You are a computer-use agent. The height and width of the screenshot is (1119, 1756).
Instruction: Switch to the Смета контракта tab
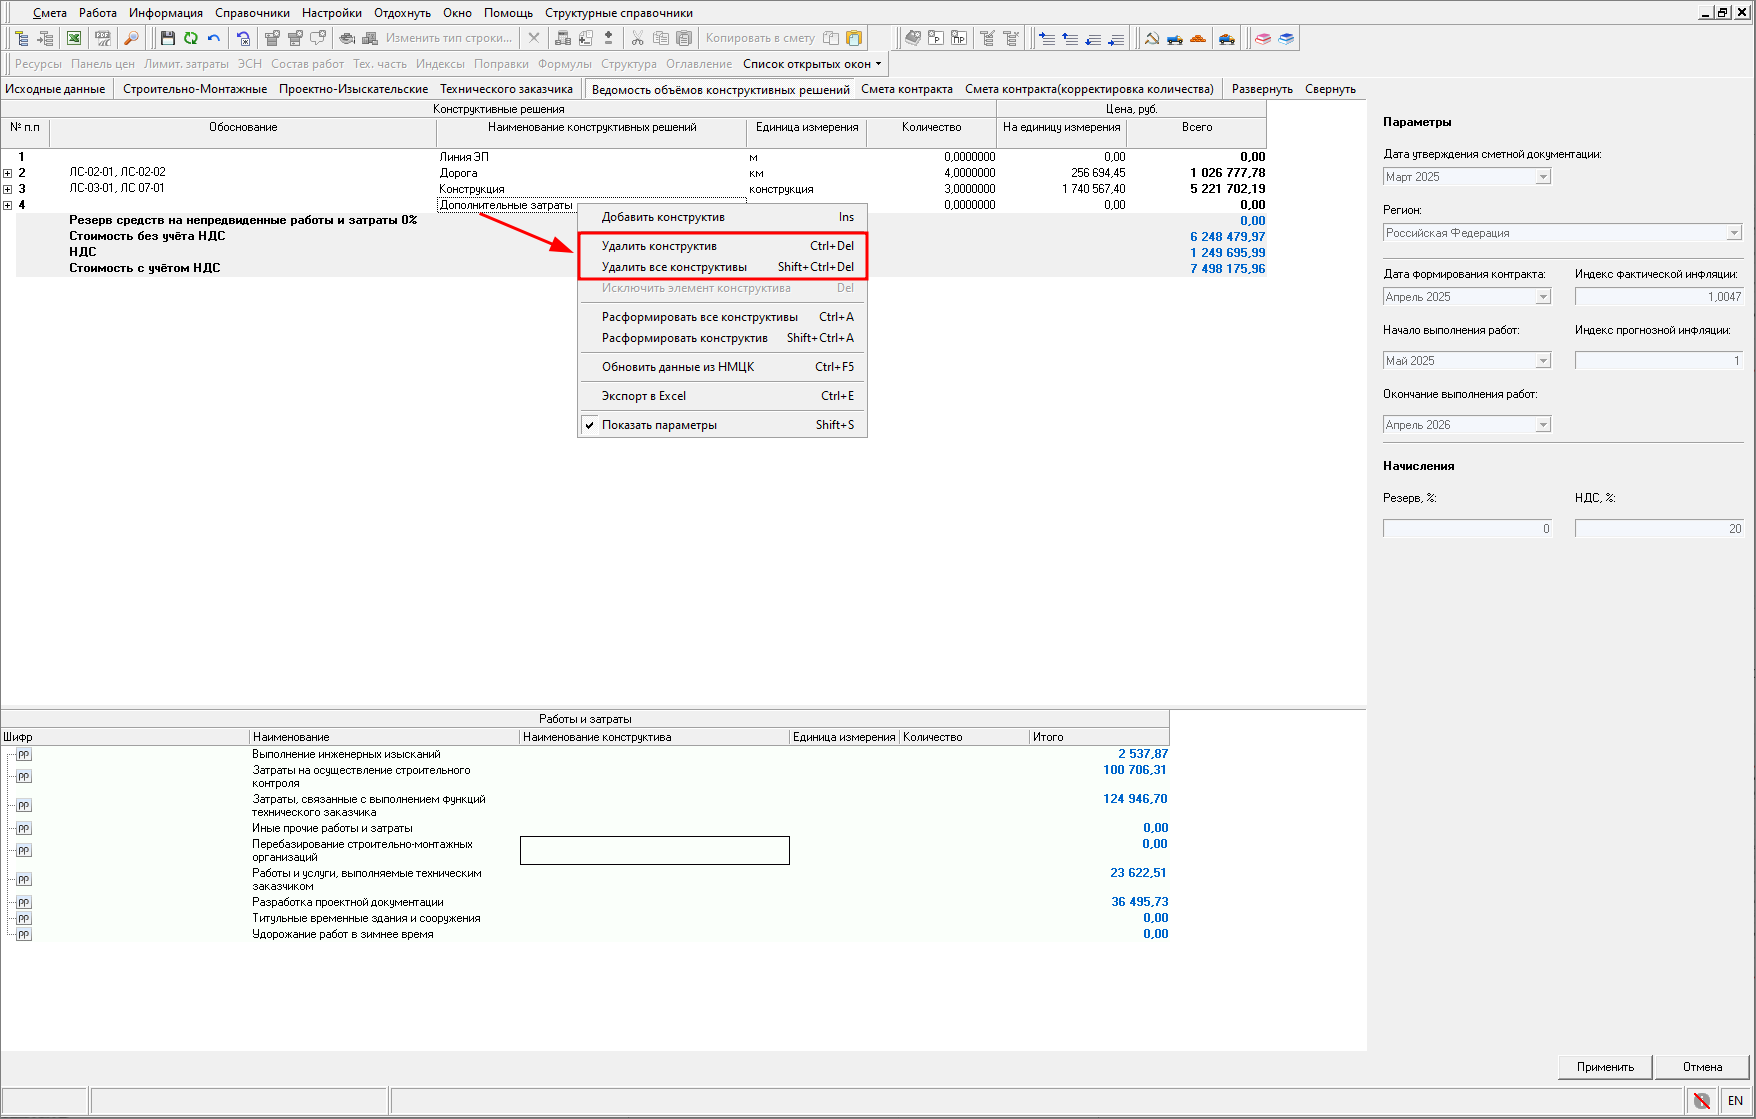[x=906, y=89]
